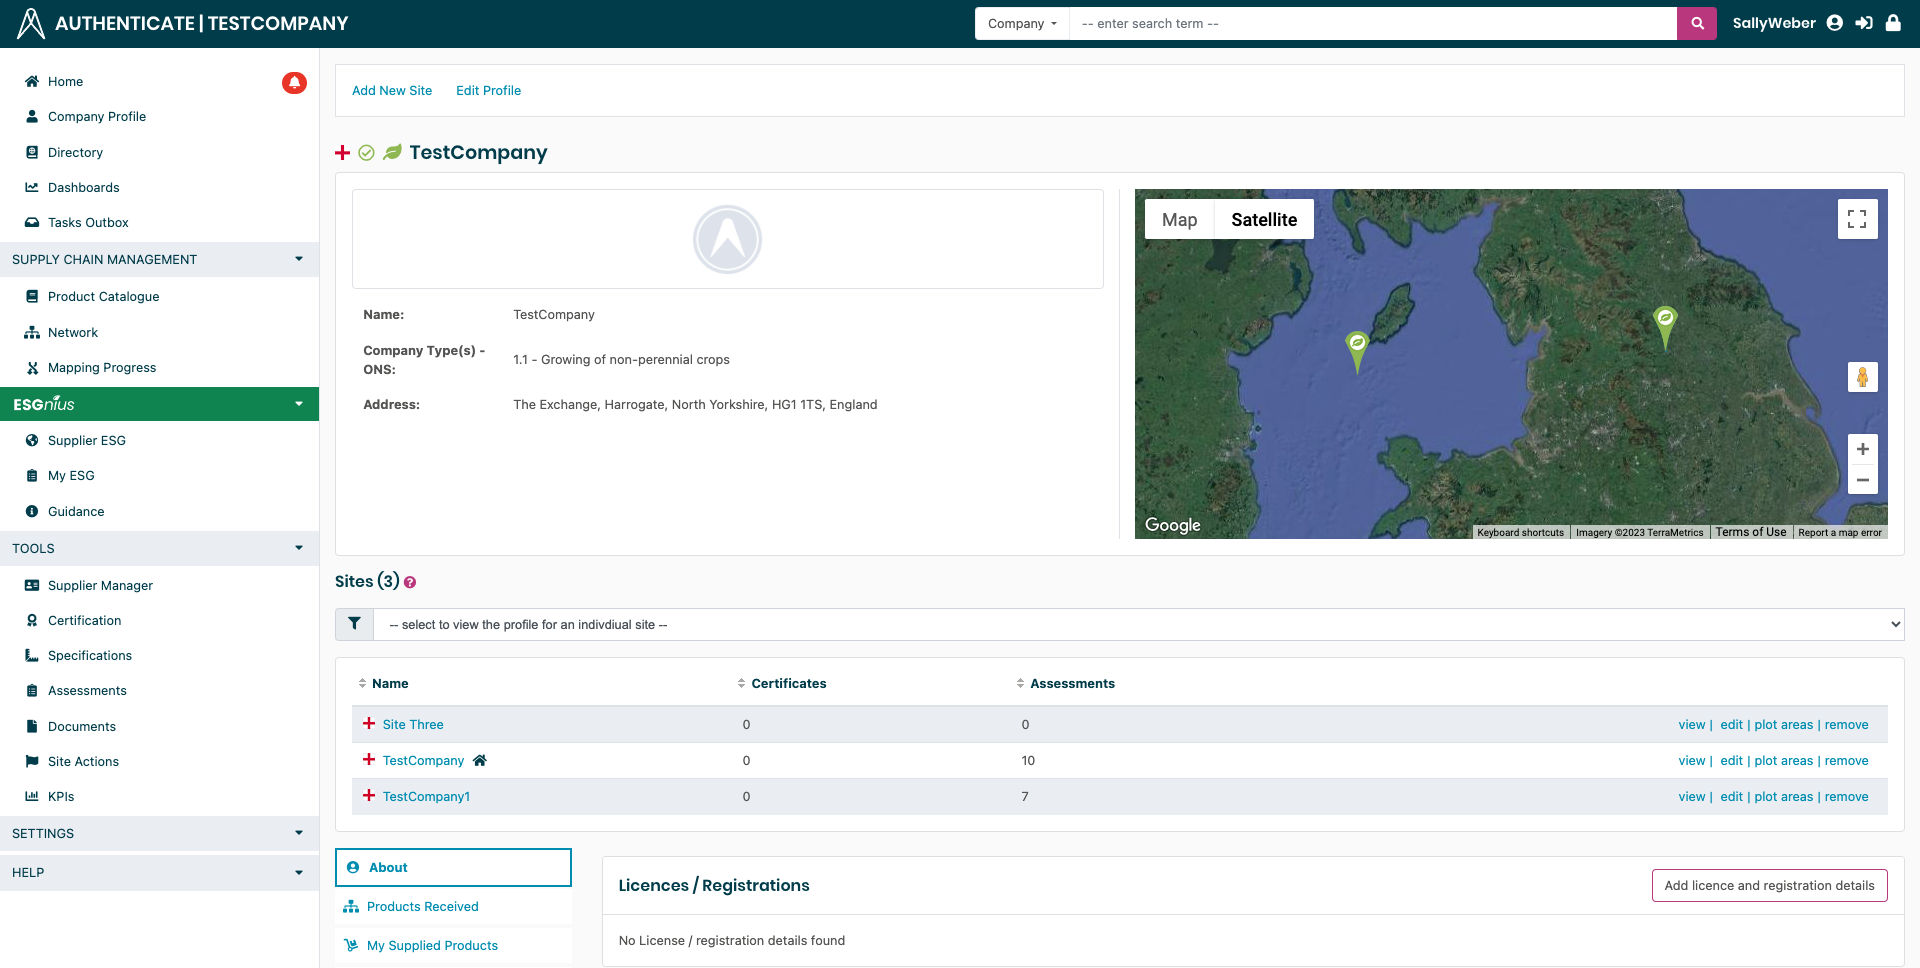Switch map to Satellite view

tap(1263, 220)
